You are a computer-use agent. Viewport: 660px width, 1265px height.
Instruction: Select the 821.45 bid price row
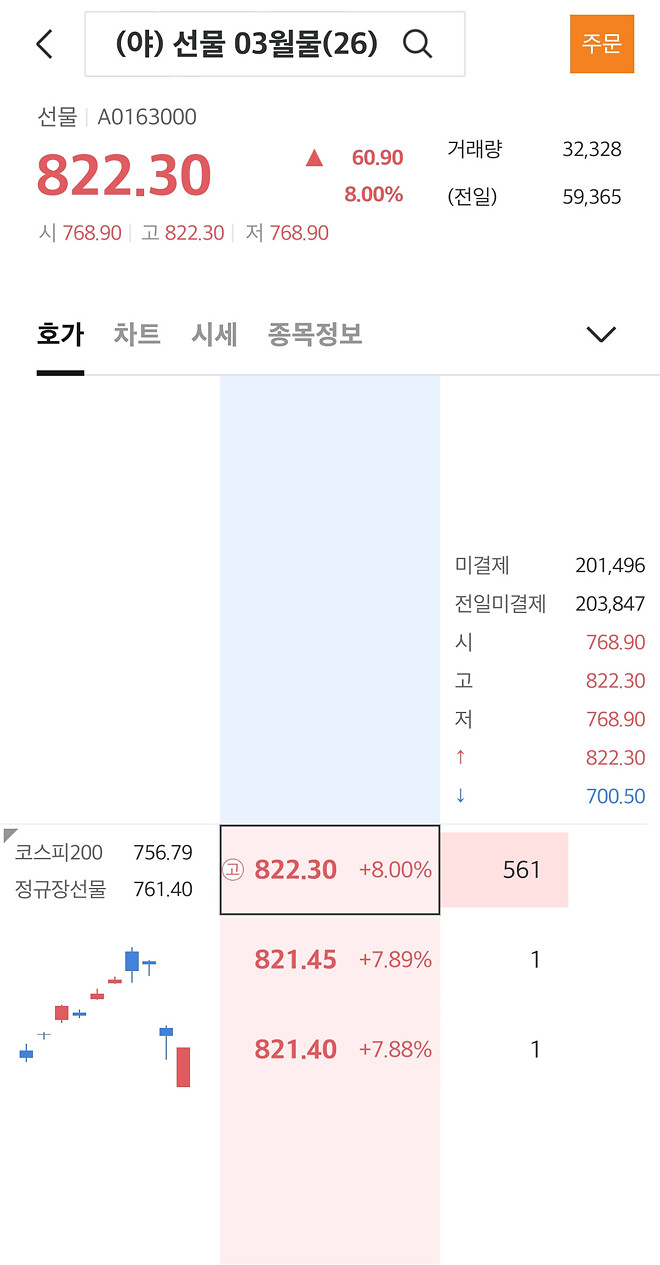pyautogui.click(x=328, y=959)
